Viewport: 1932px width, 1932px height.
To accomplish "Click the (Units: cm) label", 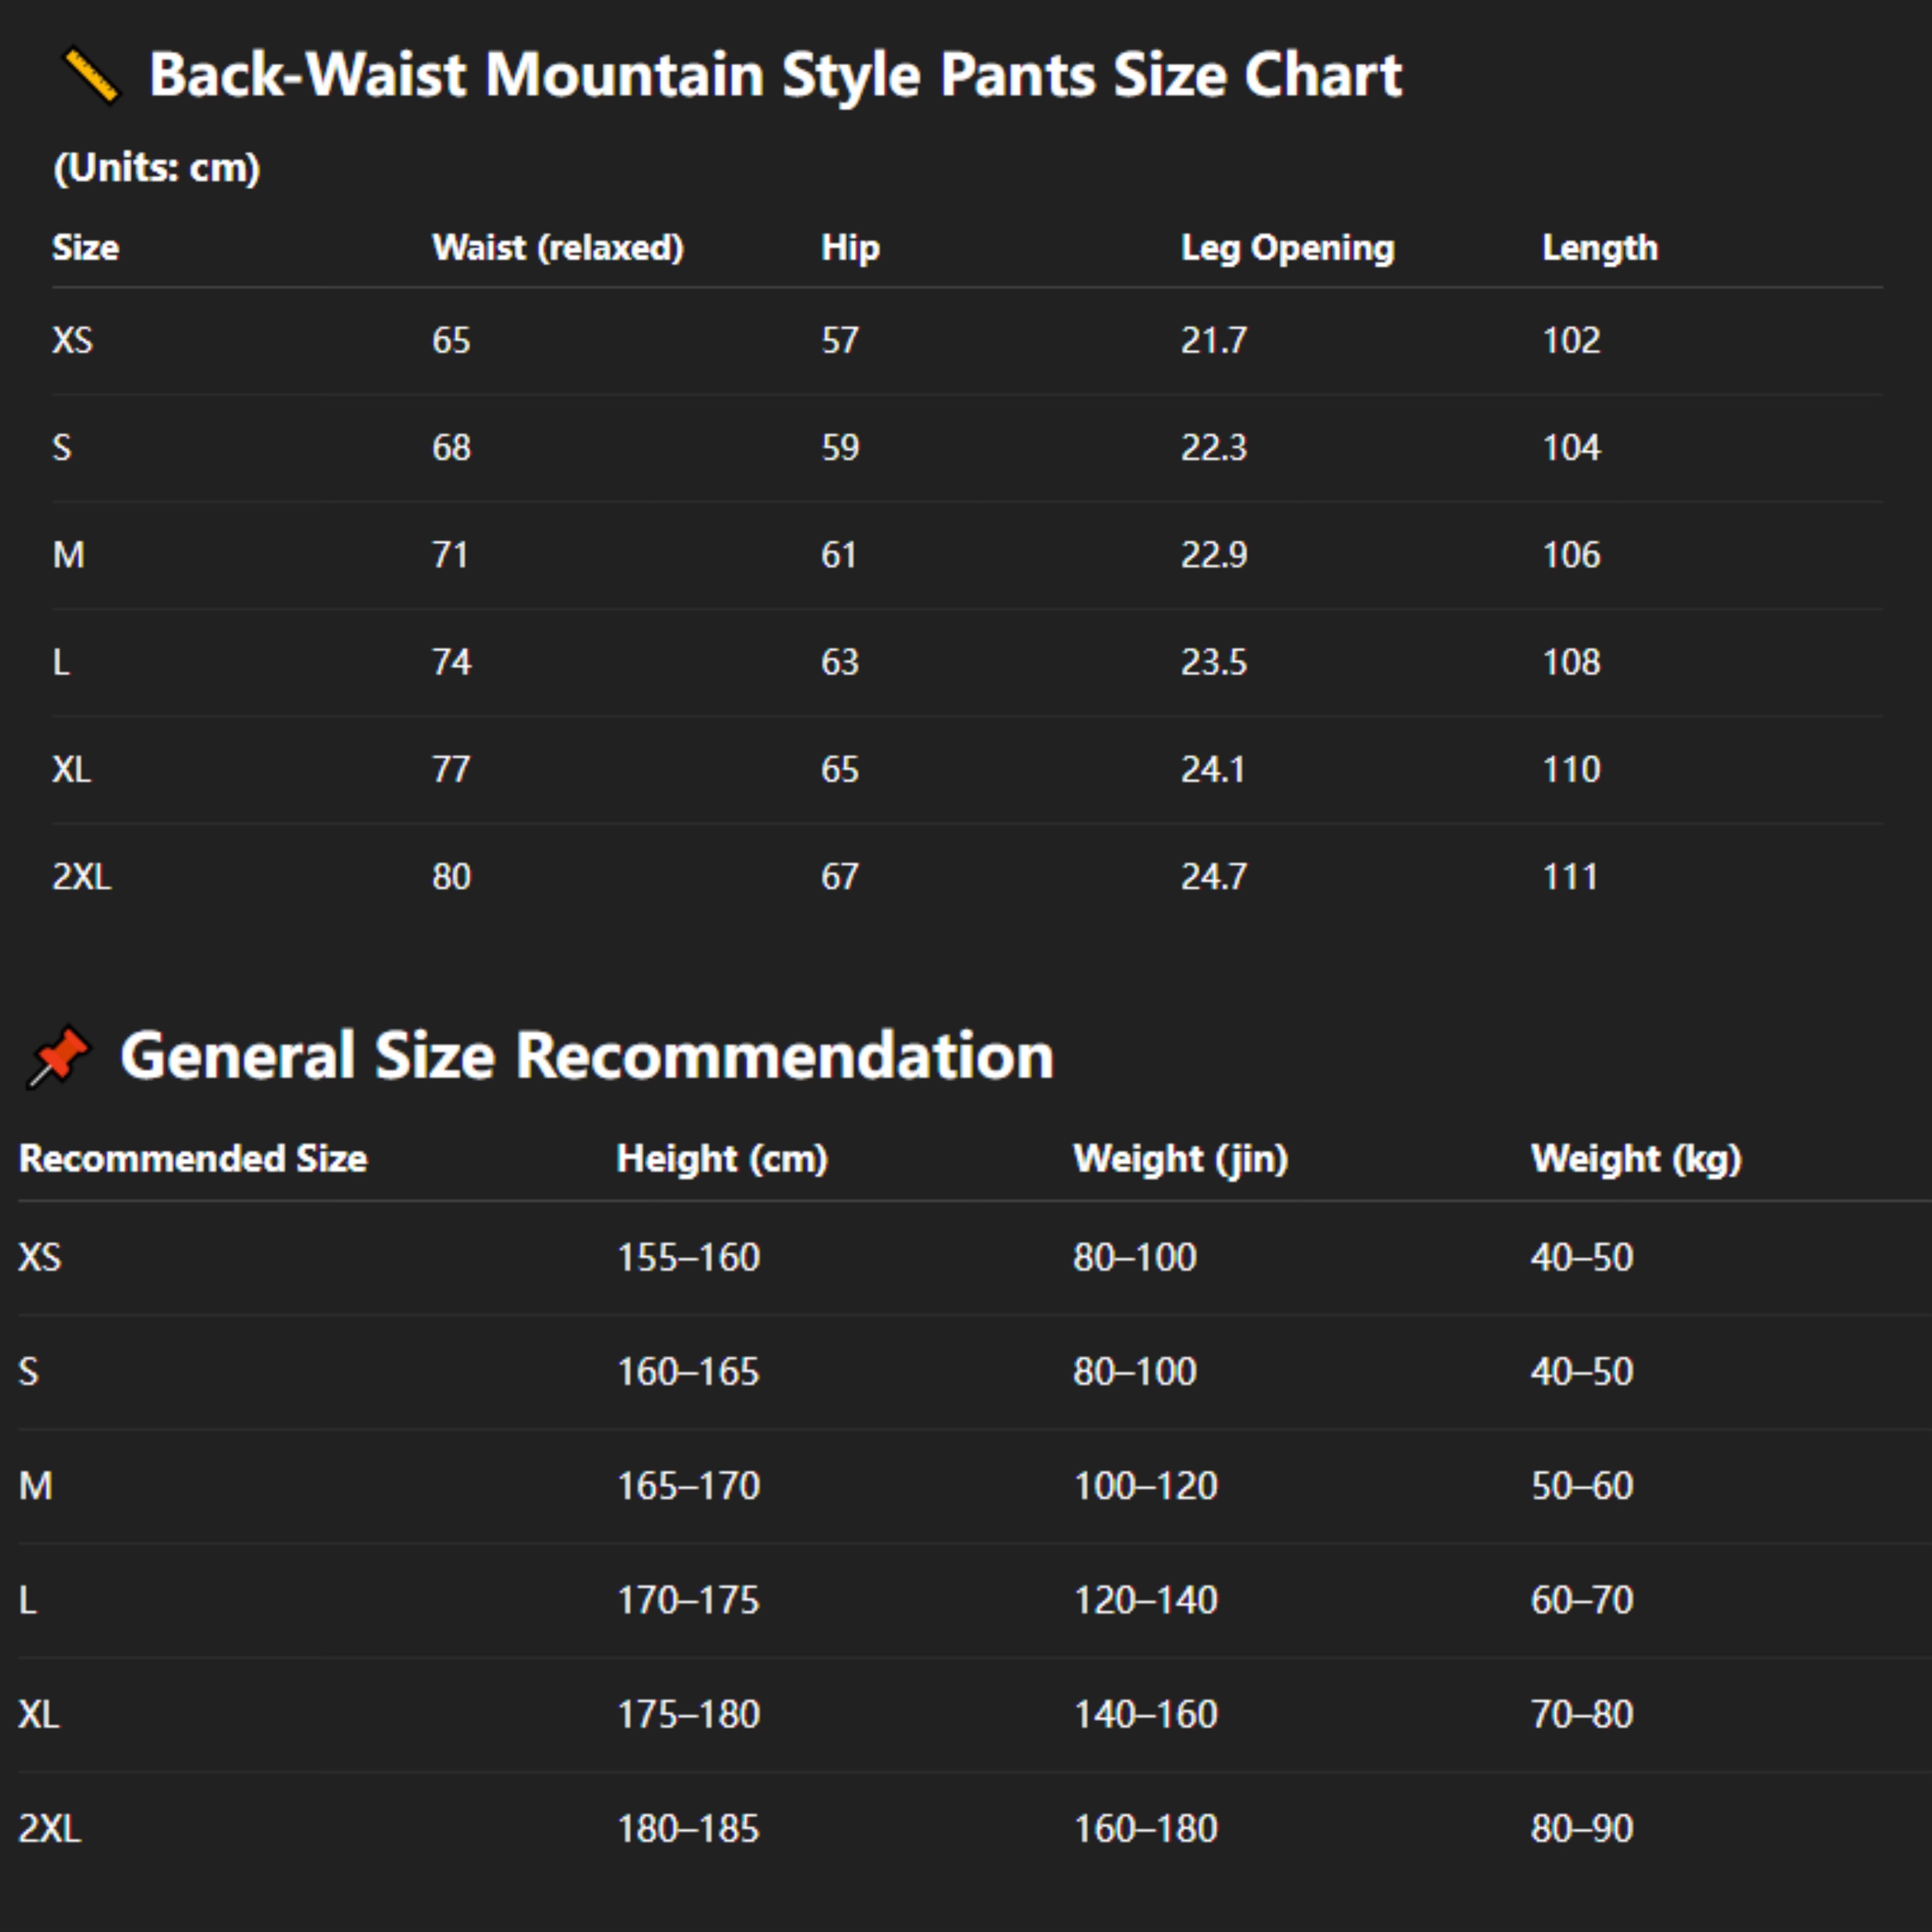I will click(157, 168).
